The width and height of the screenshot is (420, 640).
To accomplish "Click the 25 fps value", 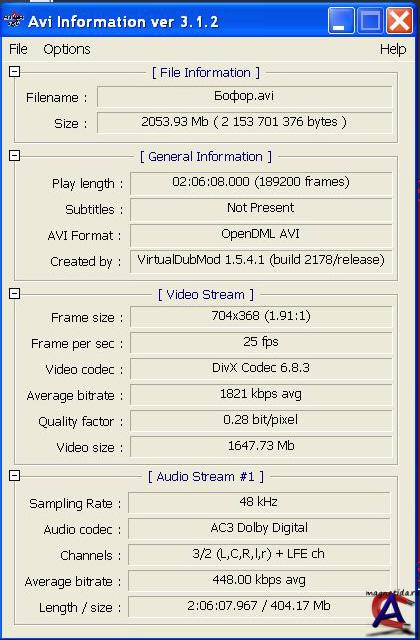I will click(x=261, y=342).
